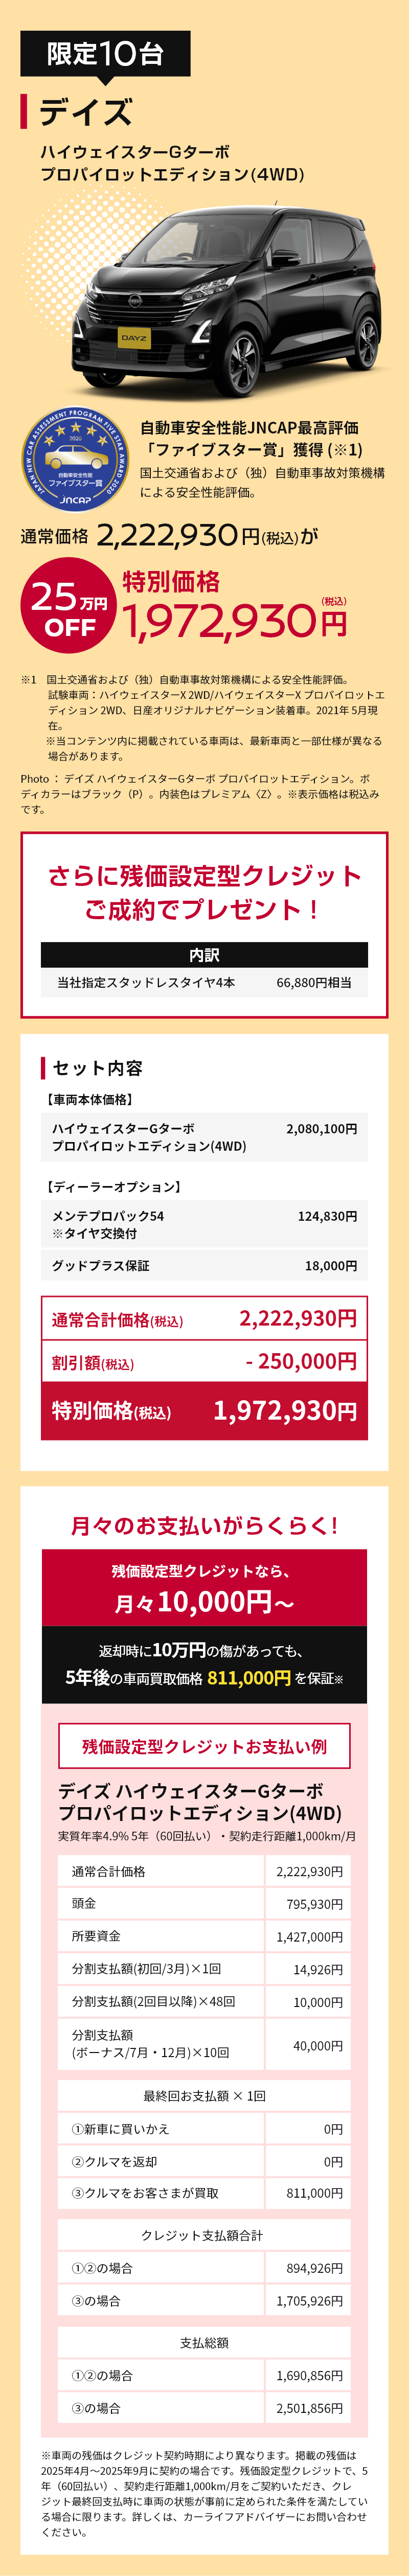This screenshot has width=409, height=2576.
Task: Click the クレジット支払額合計 header row
Action: pos(204,2235)
